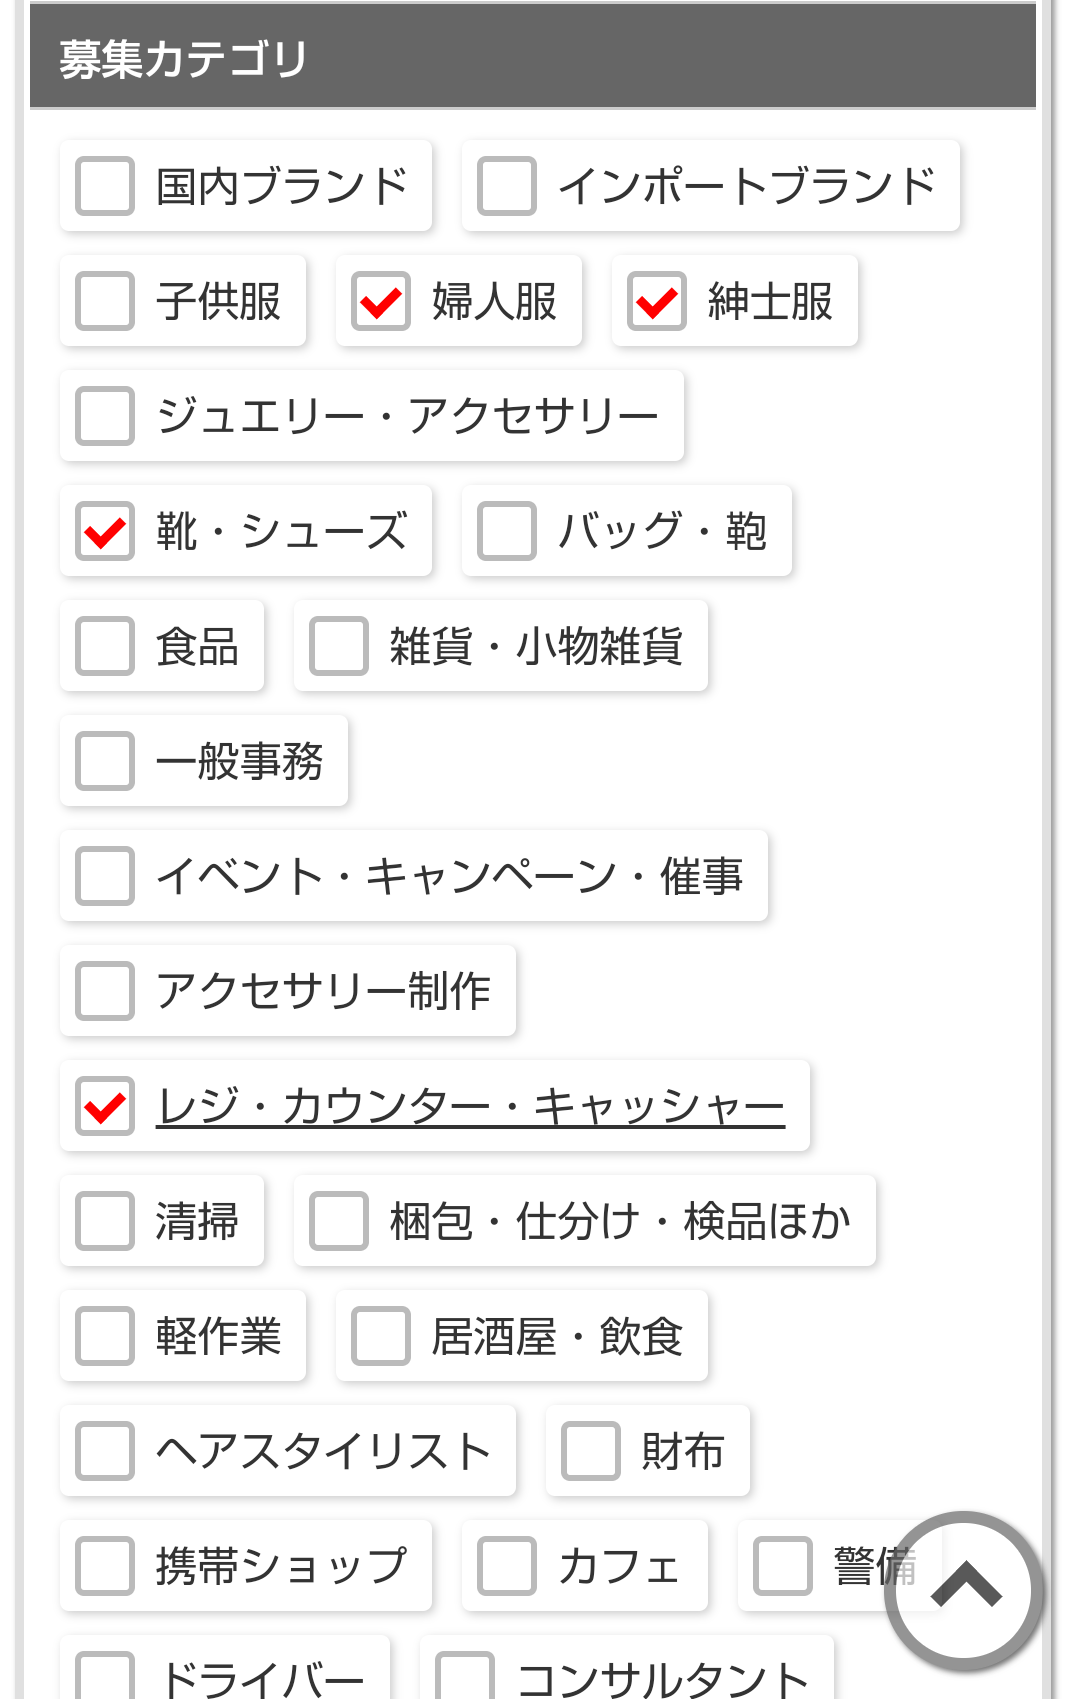Select the ヘアスタイリスト checkbox
The height and width of the screenshot is (1699, 1068).
point(105,1451)
